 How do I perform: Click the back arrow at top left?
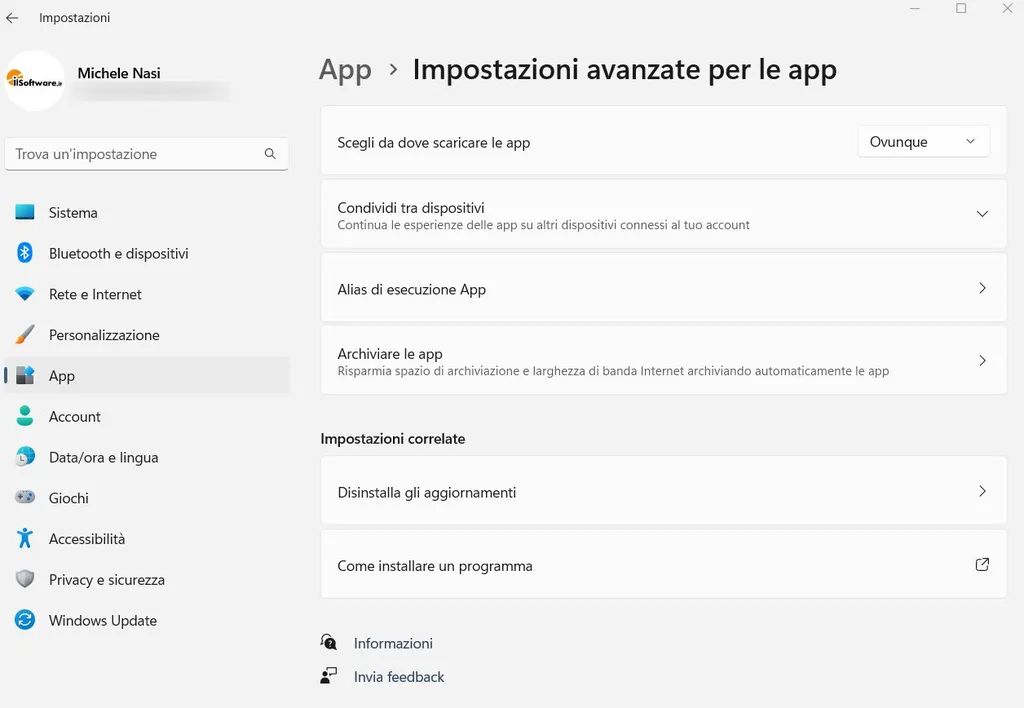(13, 17)
